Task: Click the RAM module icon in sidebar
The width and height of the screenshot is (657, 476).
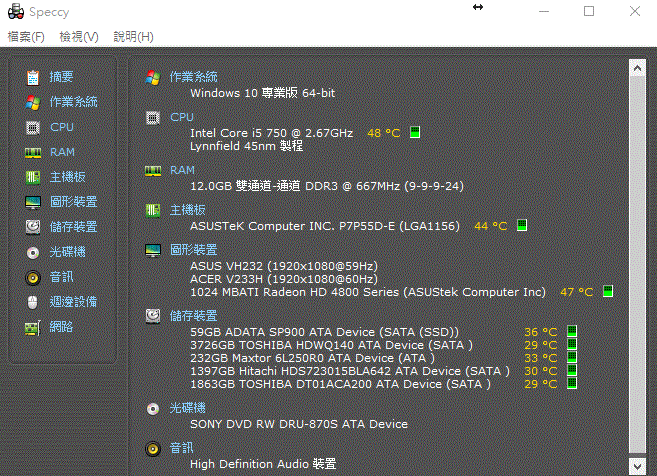Action: [33, 153]
